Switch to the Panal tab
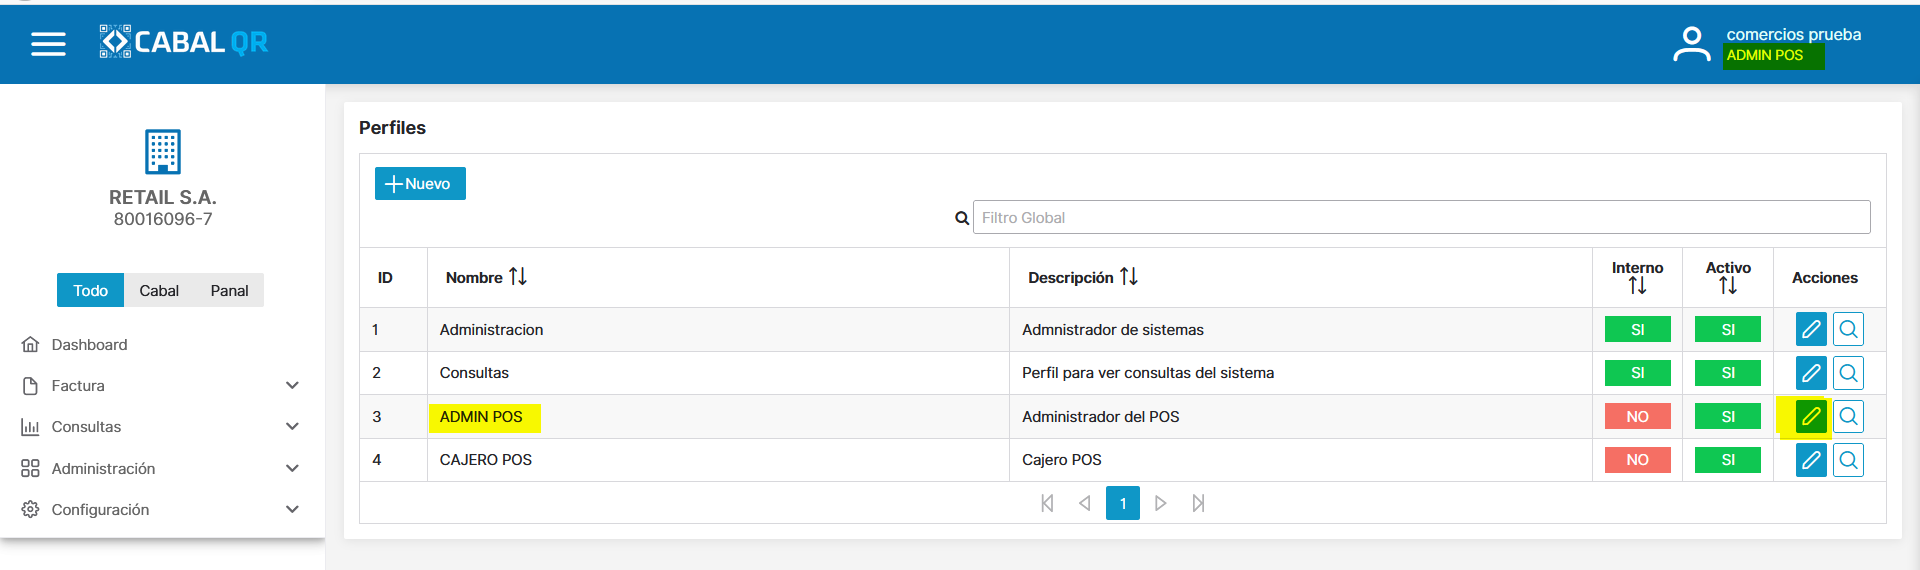1920x570 pixels. 229,290
